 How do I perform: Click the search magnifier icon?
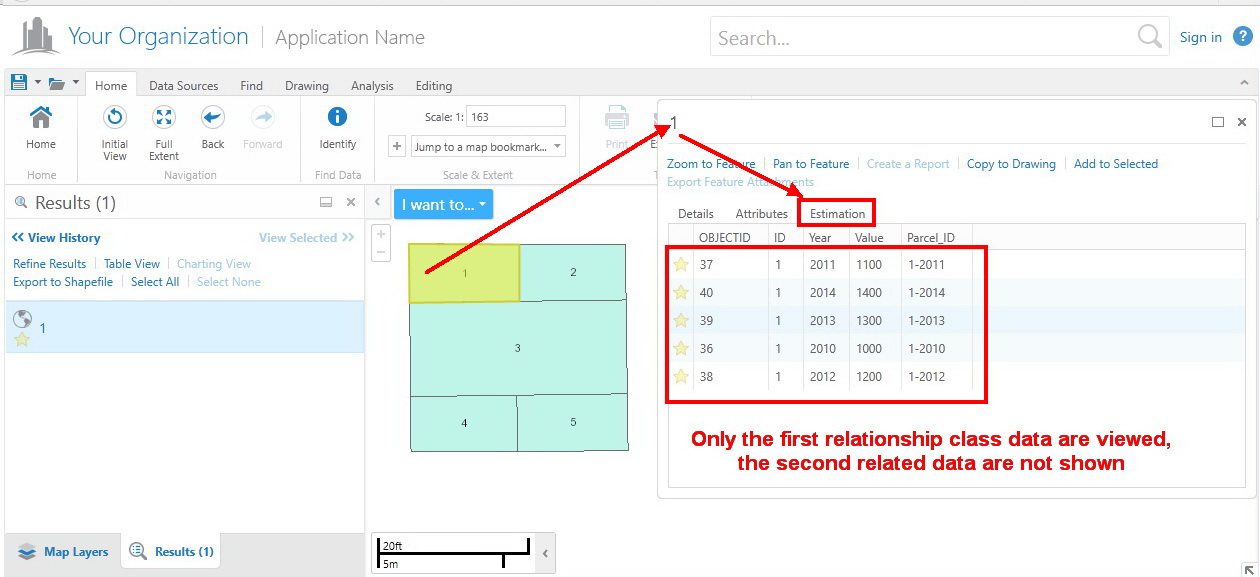[1149, 38]
